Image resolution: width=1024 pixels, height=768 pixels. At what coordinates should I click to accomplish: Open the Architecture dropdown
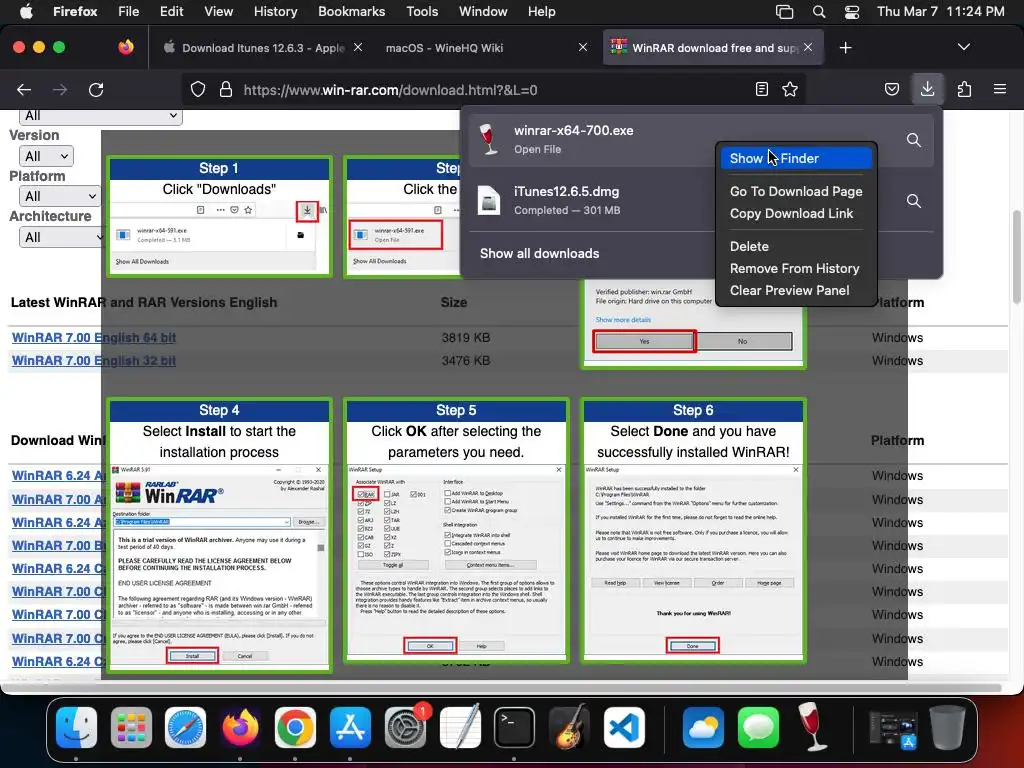(62, 237)
